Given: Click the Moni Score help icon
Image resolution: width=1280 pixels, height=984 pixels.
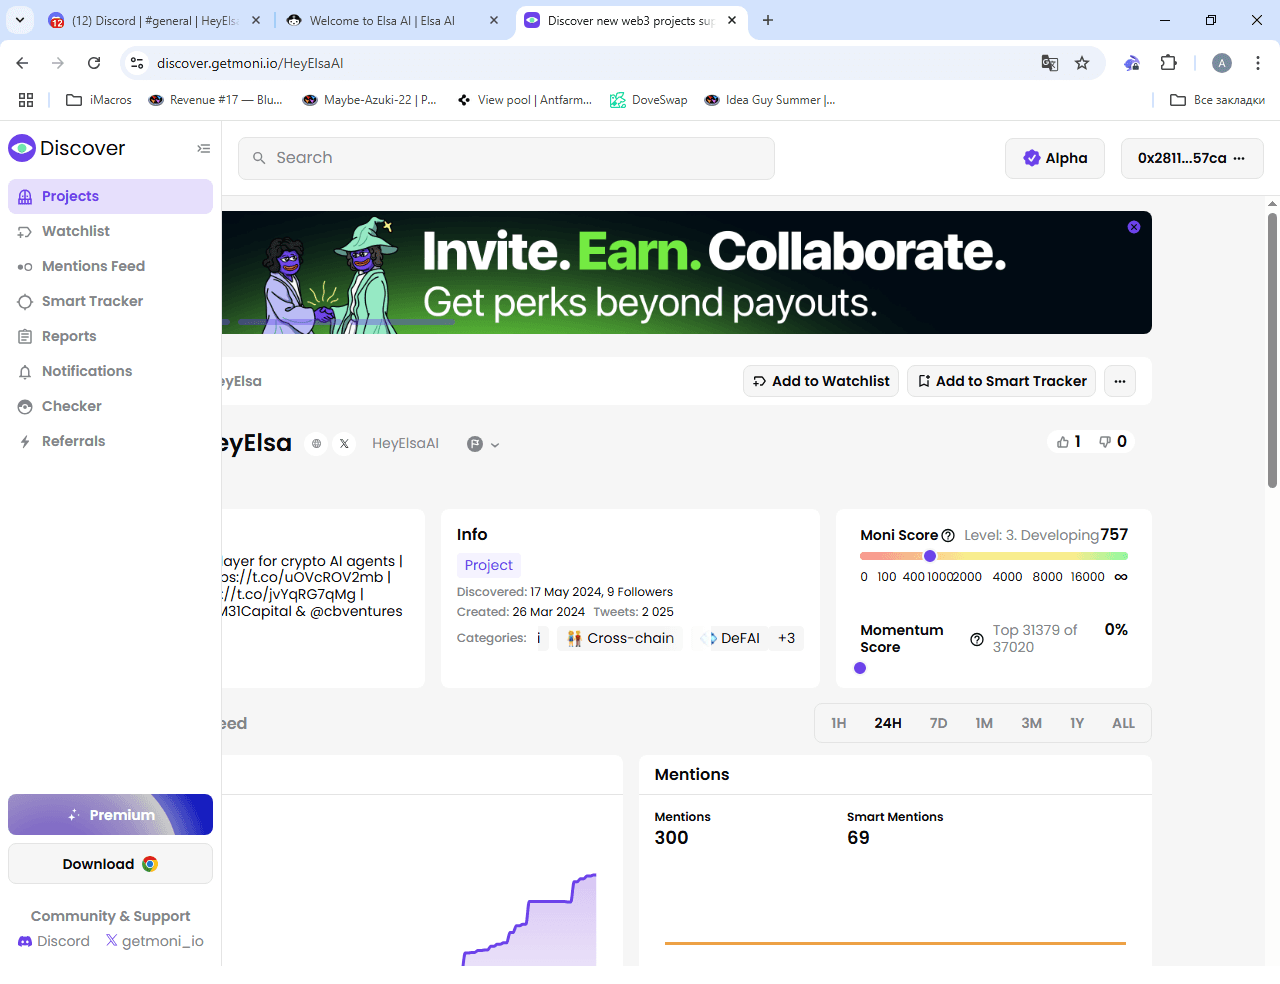Looking at the screenshot, I should click(x=948, y=536).
